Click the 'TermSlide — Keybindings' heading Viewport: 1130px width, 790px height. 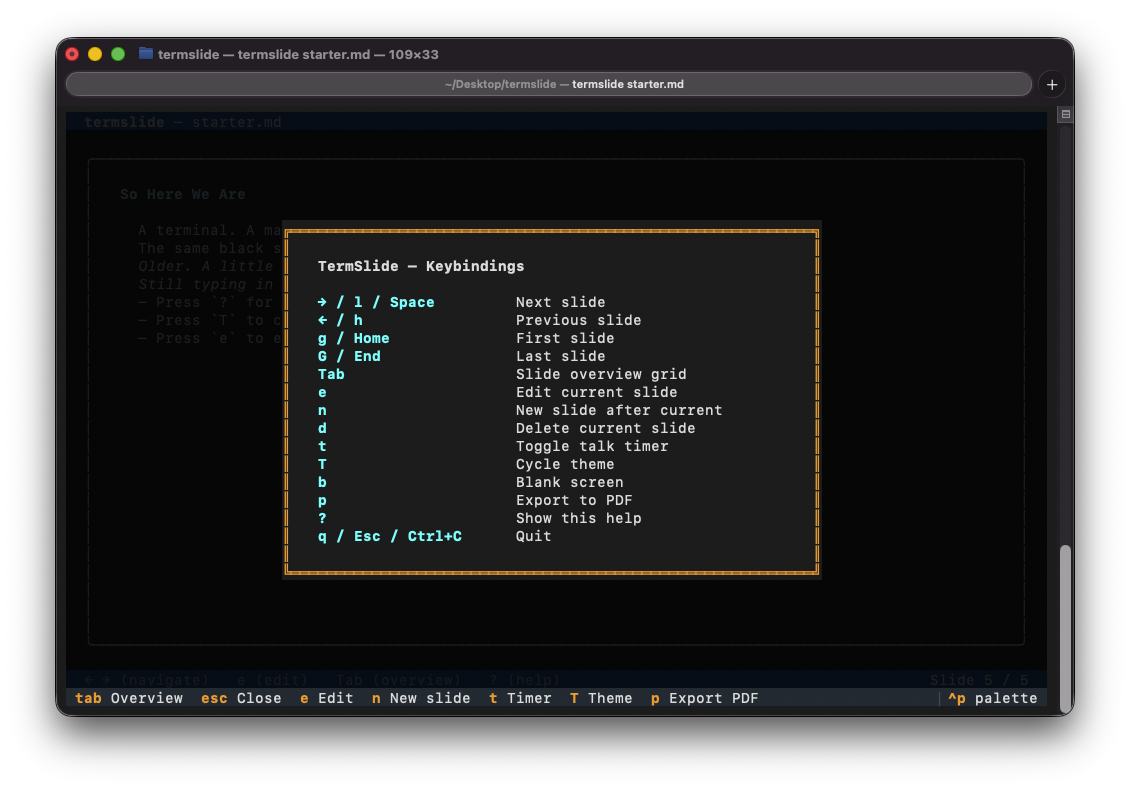point(421,266)
